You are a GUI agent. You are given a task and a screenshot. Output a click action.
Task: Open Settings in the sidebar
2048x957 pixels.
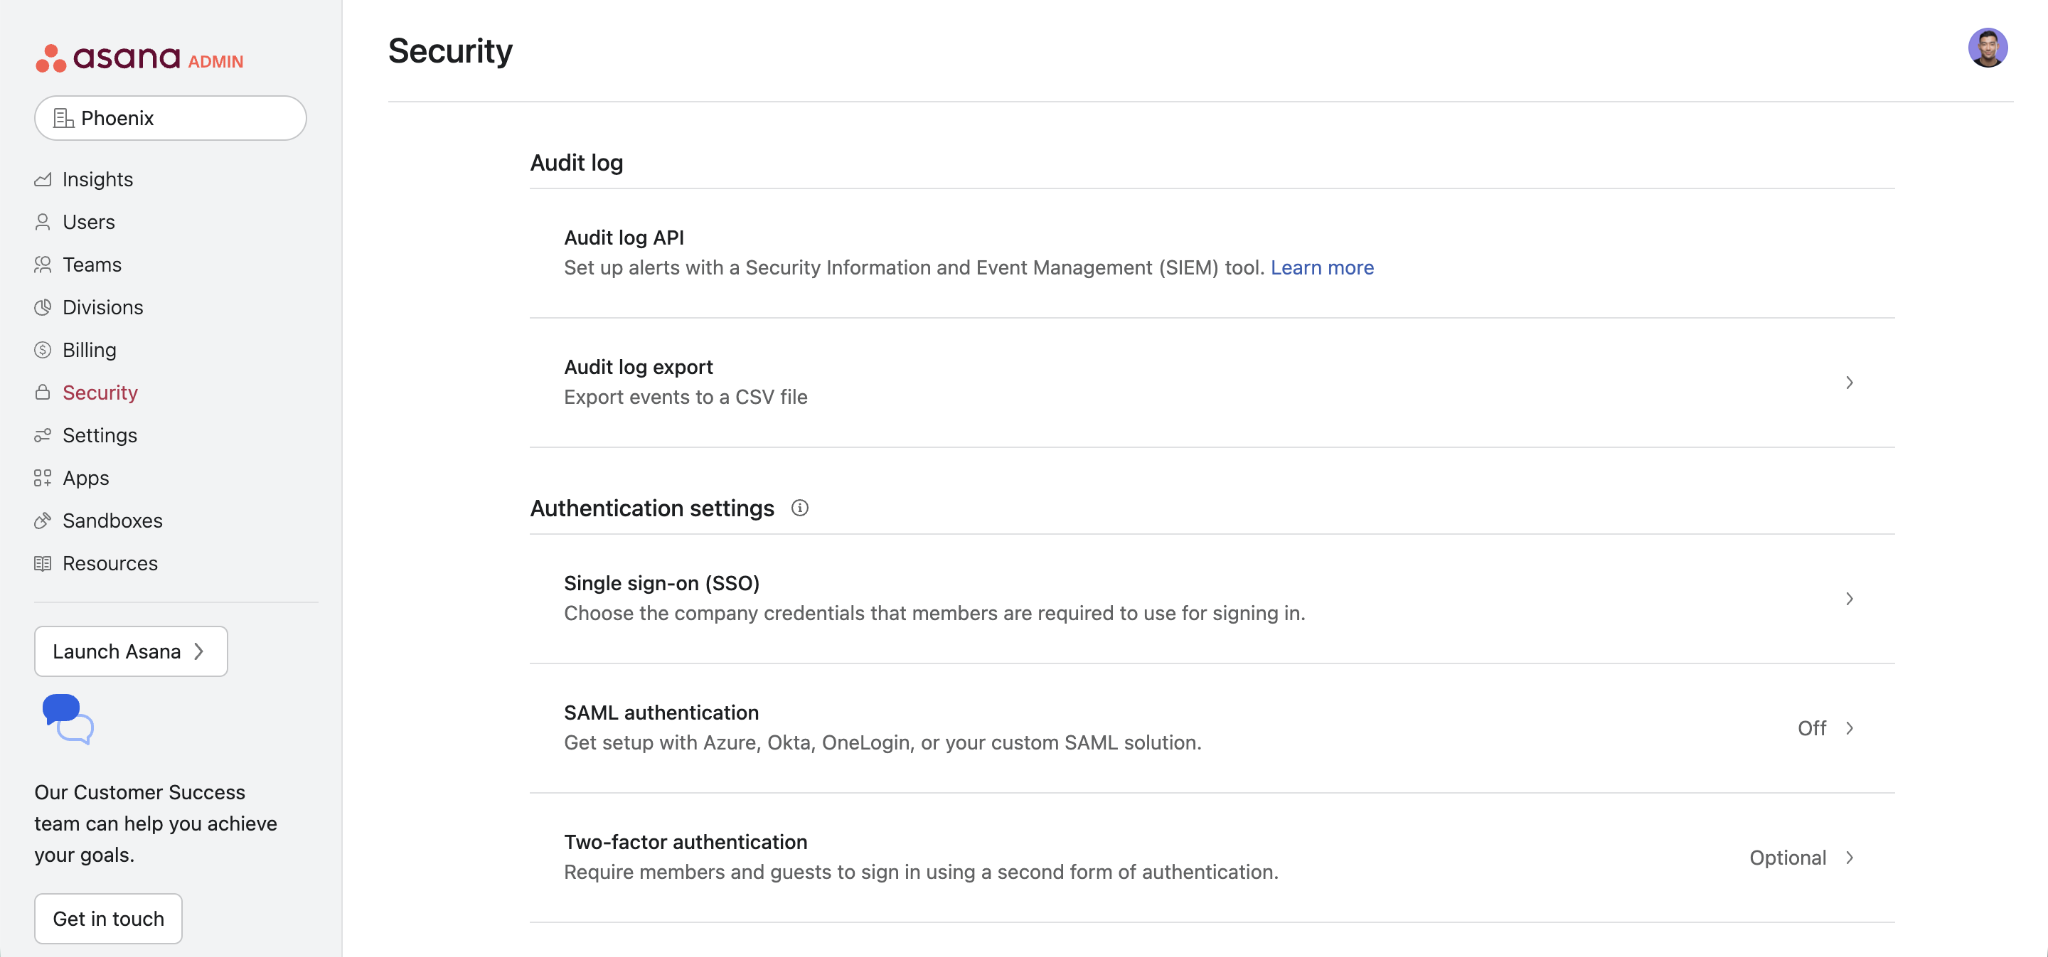[x=100, y=436]
